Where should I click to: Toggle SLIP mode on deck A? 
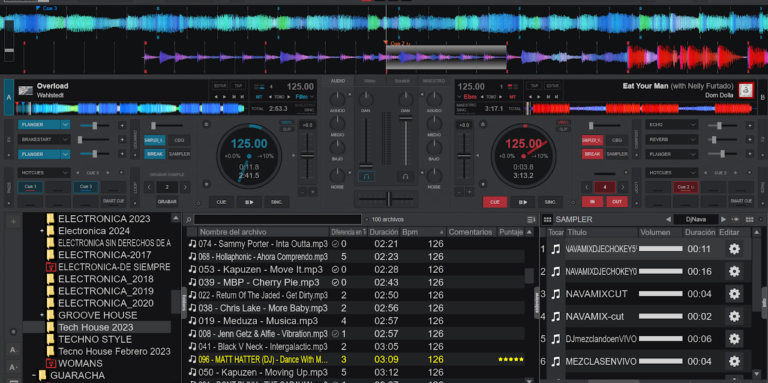coord(287,129)
